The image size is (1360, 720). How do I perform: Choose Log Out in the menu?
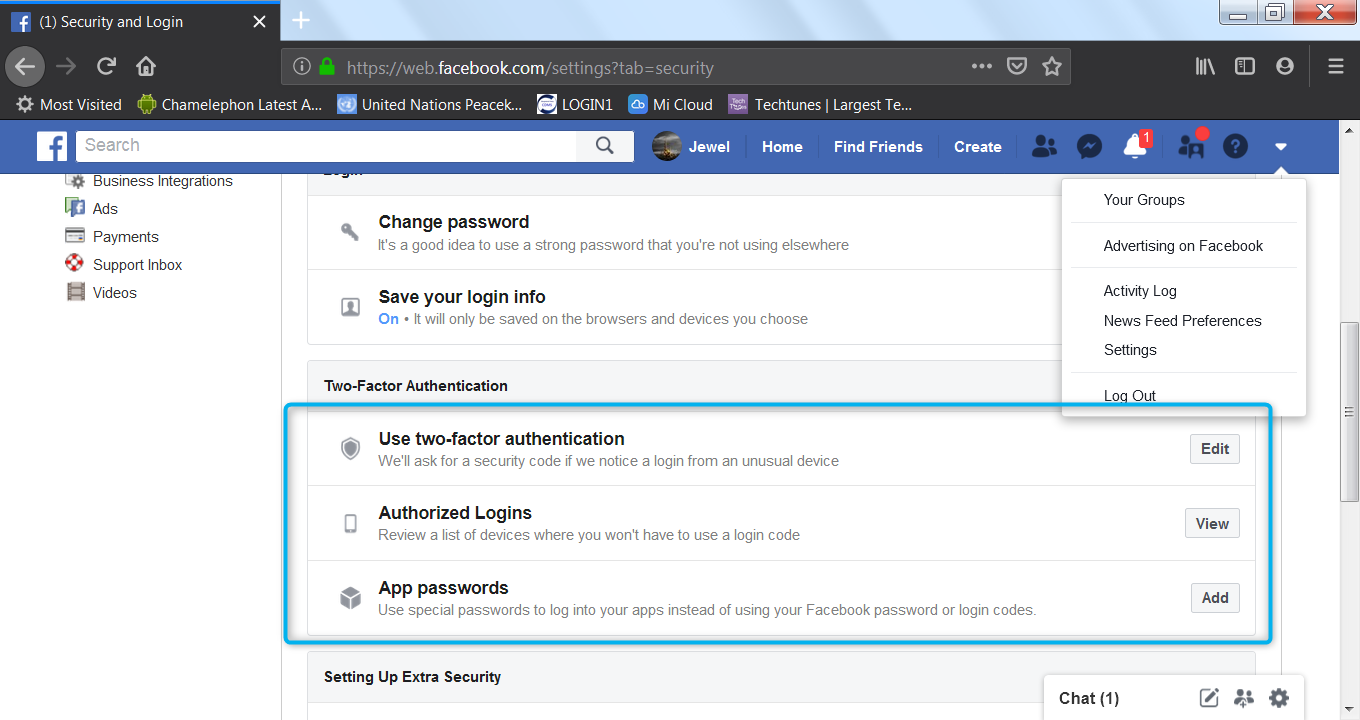point(1130,395)
